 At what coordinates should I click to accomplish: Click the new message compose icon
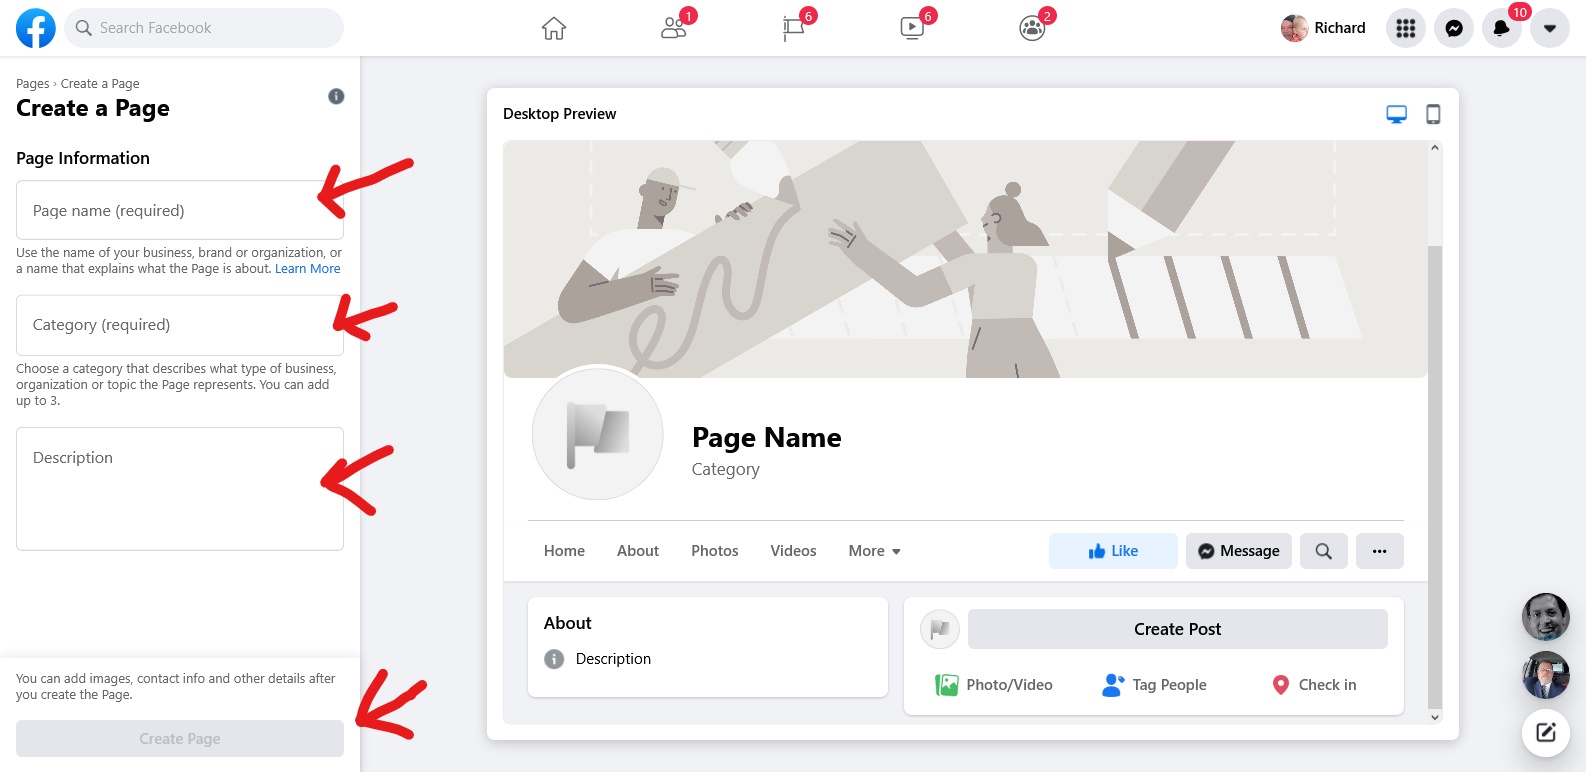click(1546, 732)
